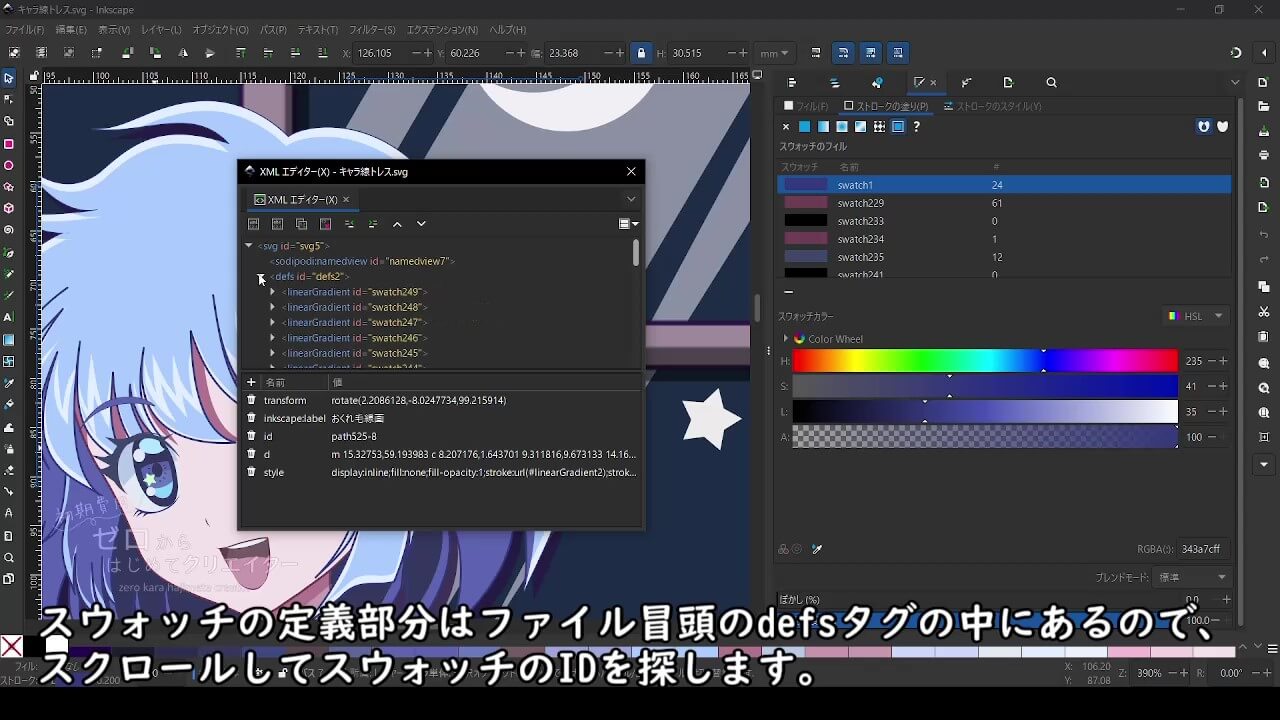Switch to ストロークのスタイル(Y) tab
1280x720 pixels.
[x=992, y=106]
